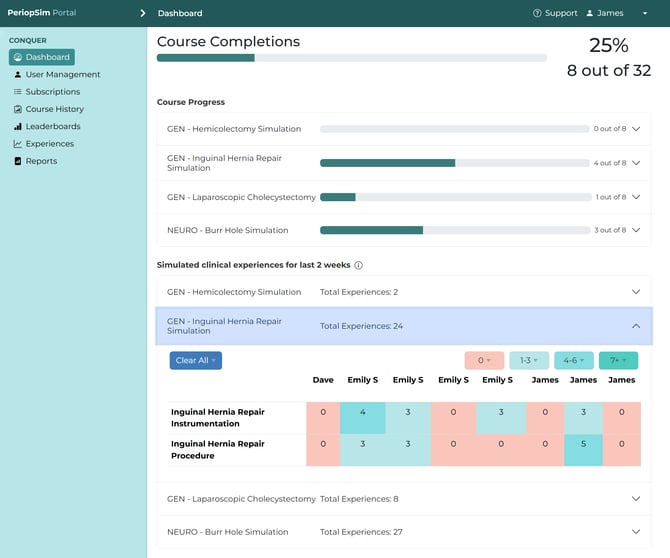Expand Laparoscopic Cholecystectomy Total Experiences: 8 row
Viewport: 670px width, 558px height.
click(636, 499)
